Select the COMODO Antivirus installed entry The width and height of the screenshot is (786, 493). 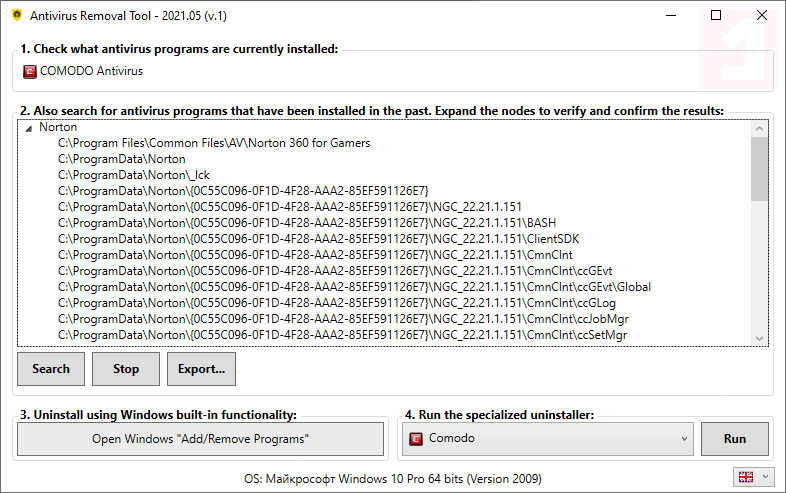(x=91, y=71)
